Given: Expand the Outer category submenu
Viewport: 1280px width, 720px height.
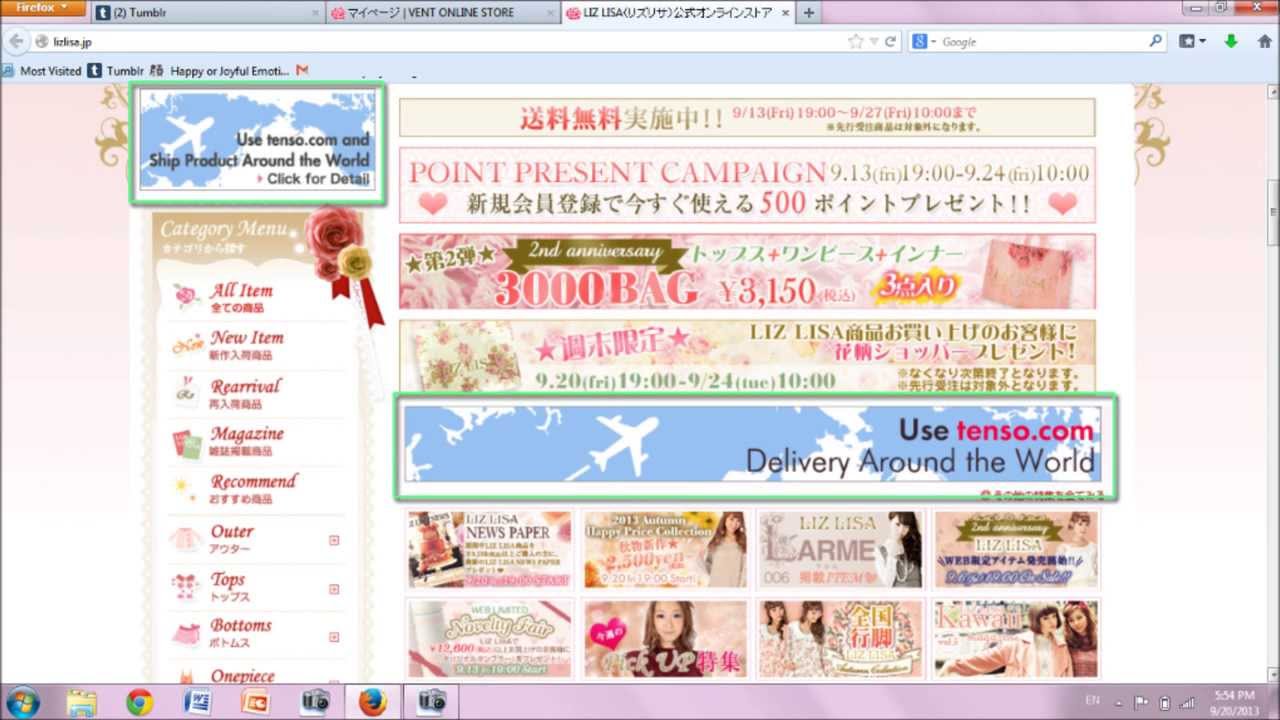Looking at the screenshot, I should (334, 540).
